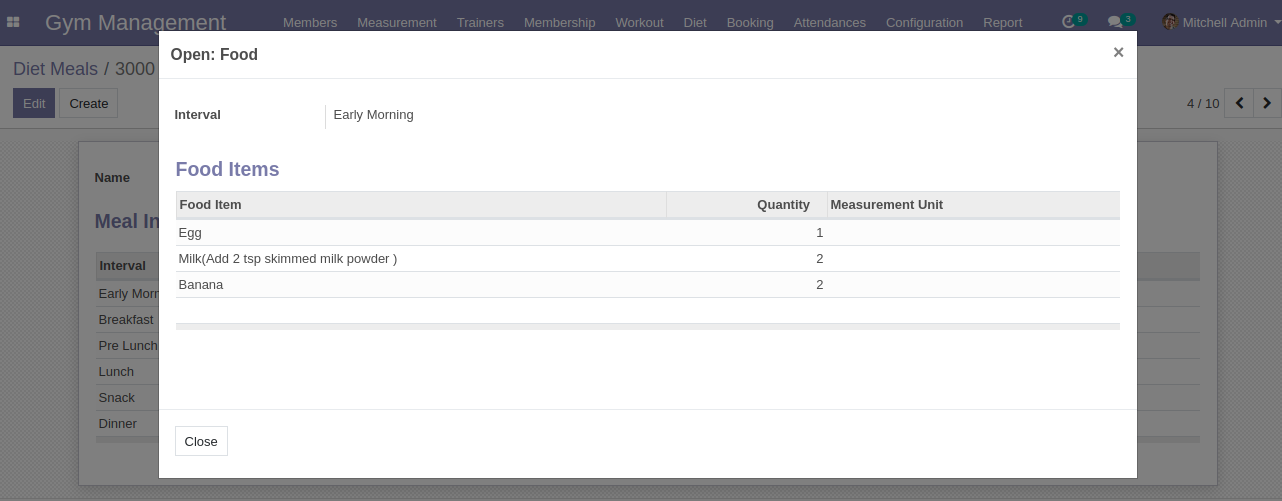Open the apps grid menu icon

point(14,22)
